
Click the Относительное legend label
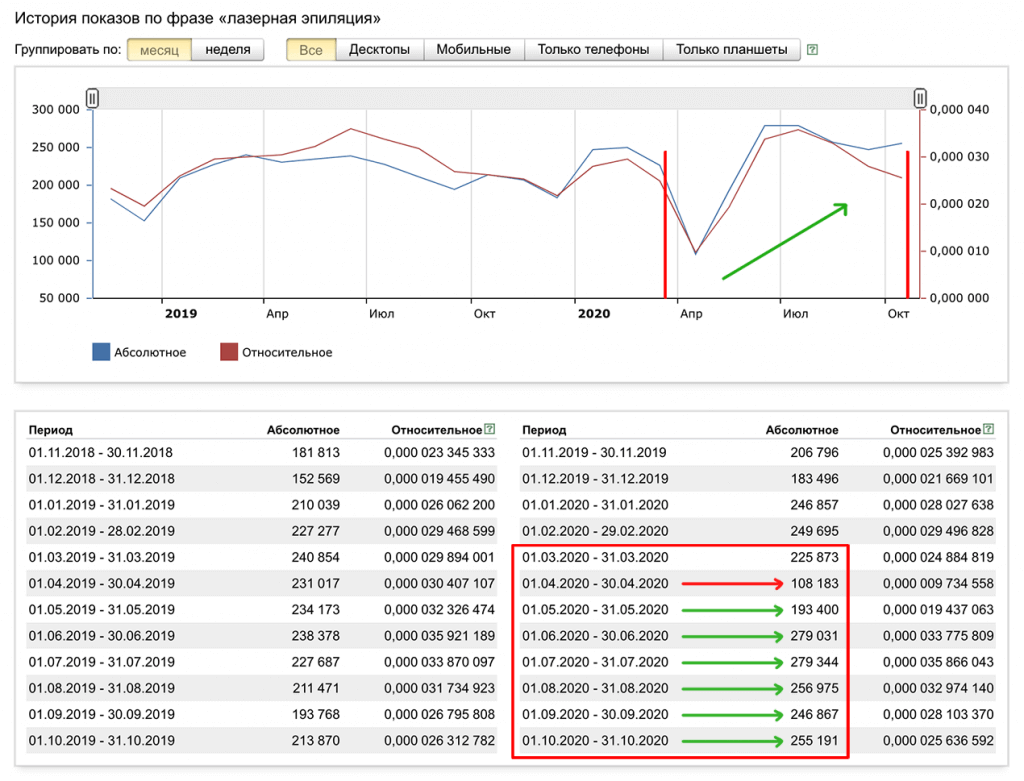(287, 353)
